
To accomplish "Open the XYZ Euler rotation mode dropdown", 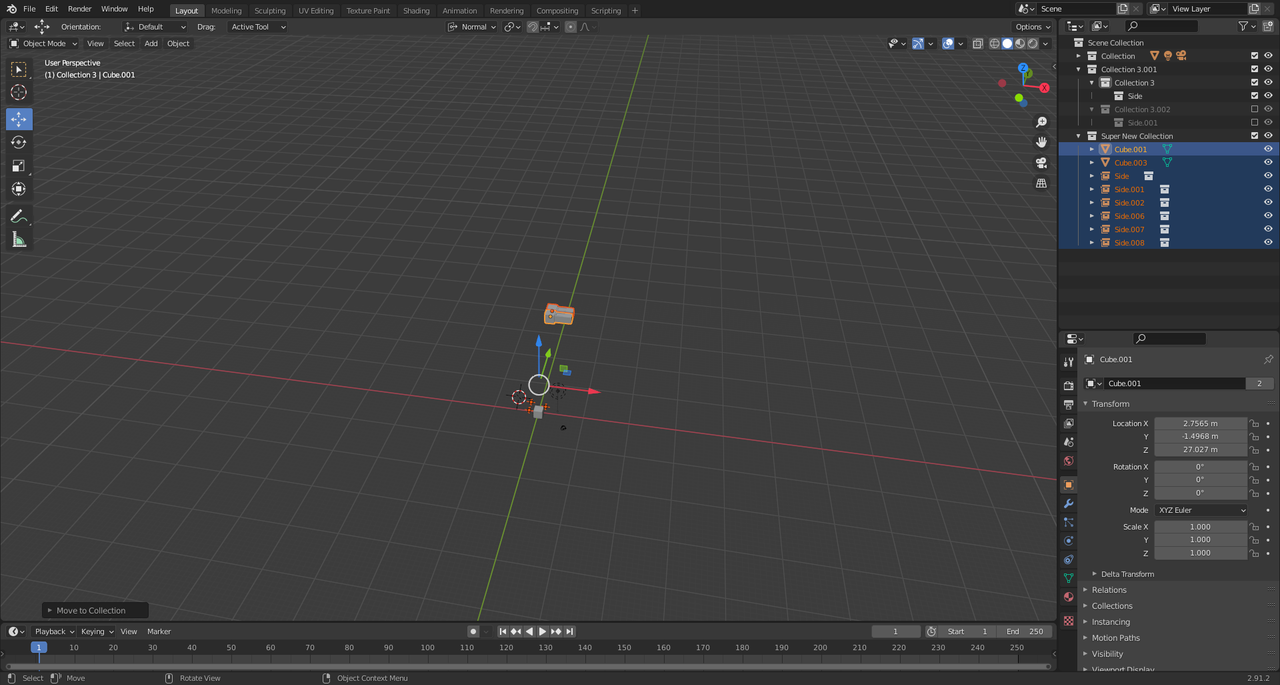I will click(x=1202, y=510).
